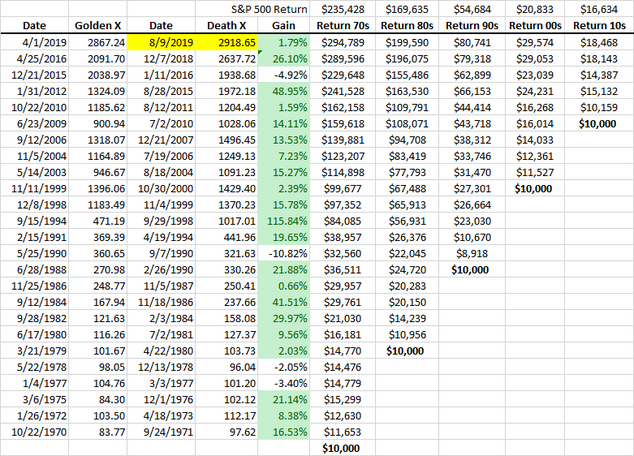Click the yellow cell with value 2918.65

tap(234, 45)
